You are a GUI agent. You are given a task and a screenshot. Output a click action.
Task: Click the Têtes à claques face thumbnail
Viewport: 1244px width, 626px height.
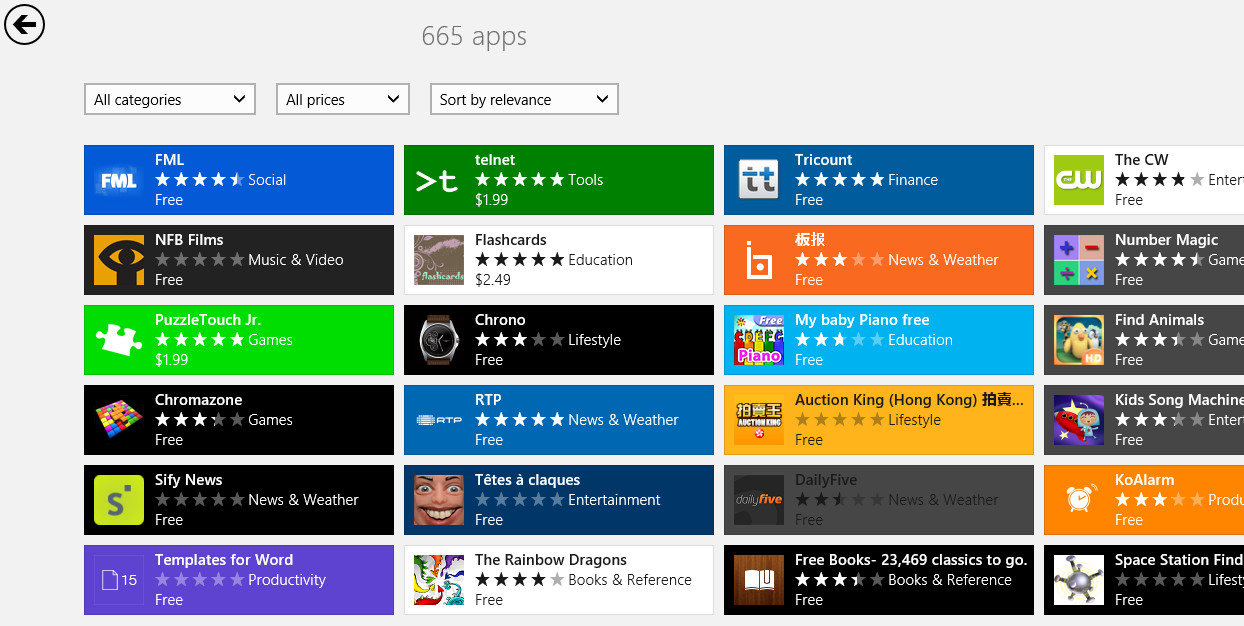[x=439, y=500]
